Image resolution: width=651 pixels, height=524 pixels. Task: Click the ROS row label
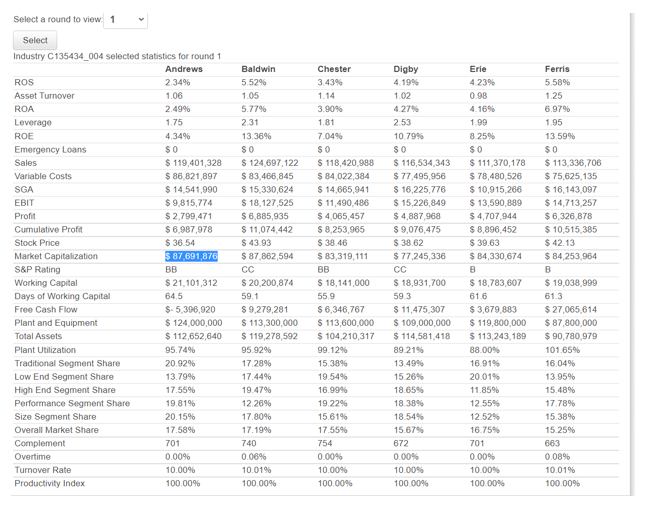click(x=24, y=82)
